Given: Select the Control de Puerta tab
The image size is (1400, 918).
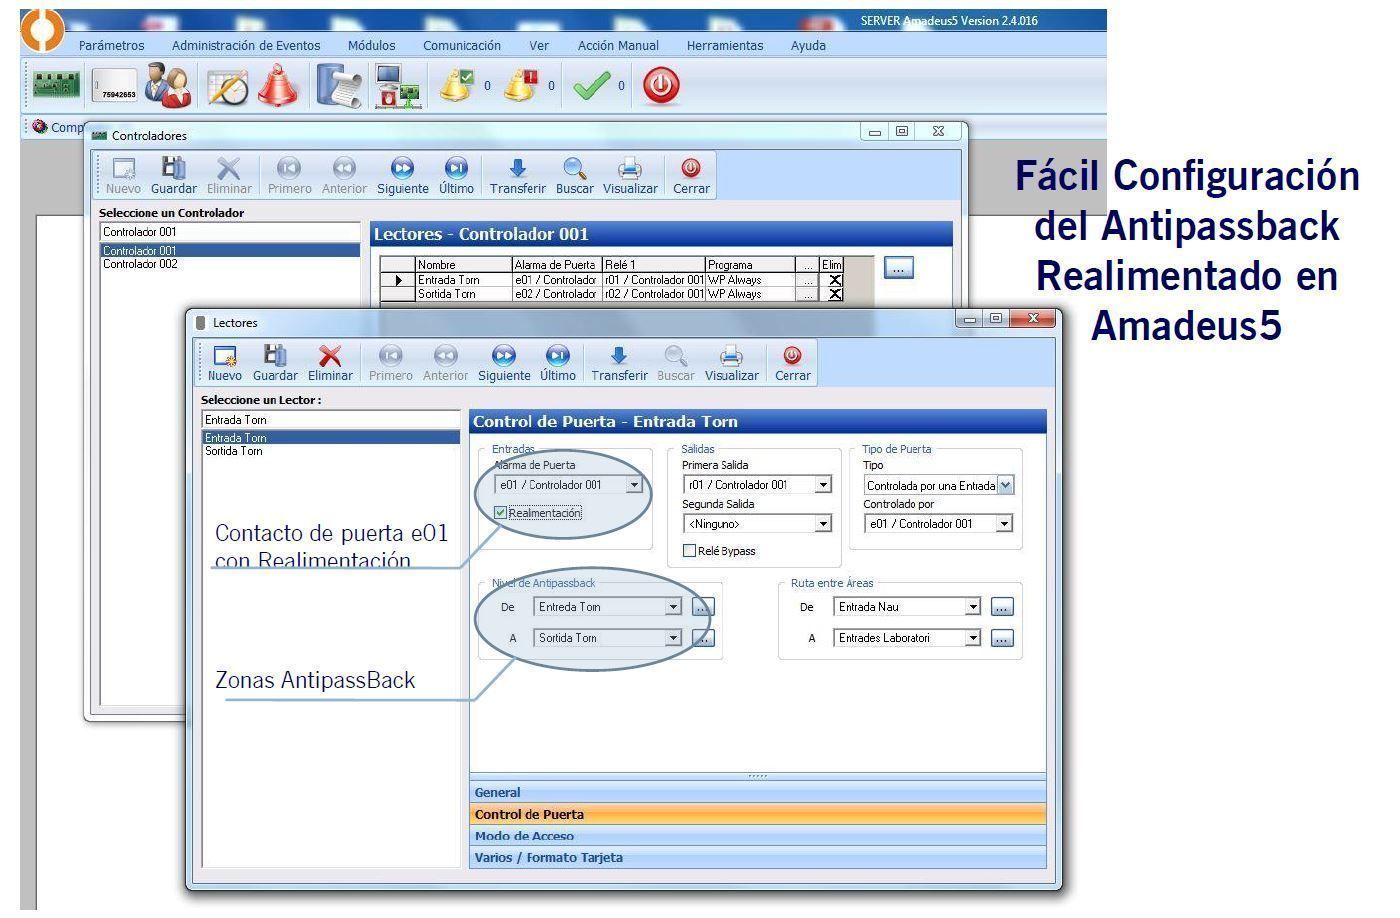Looking at the screenshot, I should pos(758,814).
